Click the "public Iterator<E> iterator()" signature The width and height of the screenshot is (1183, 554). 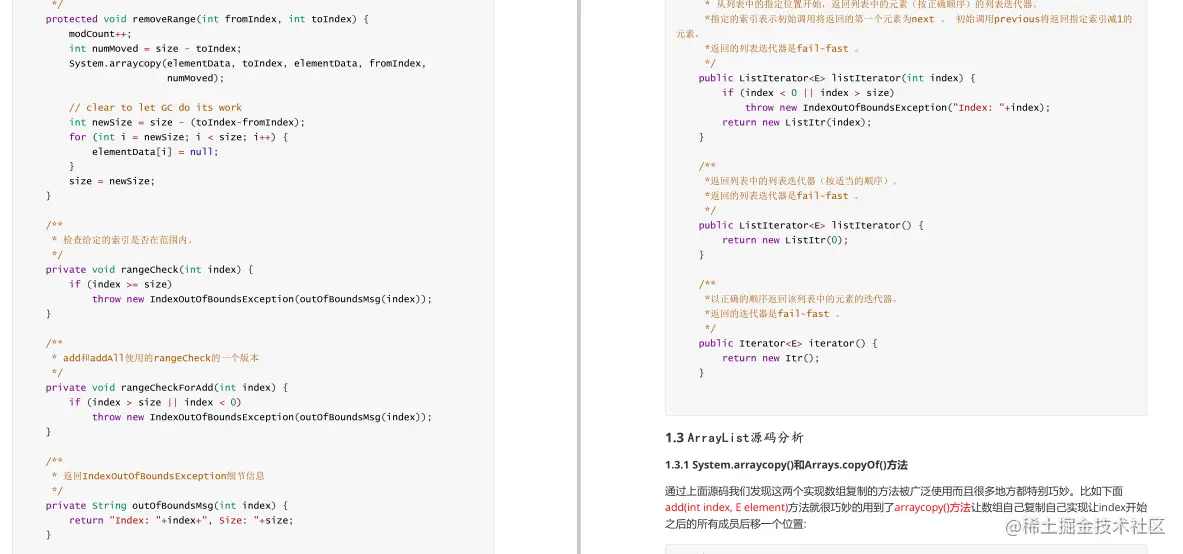coord(788,343)
